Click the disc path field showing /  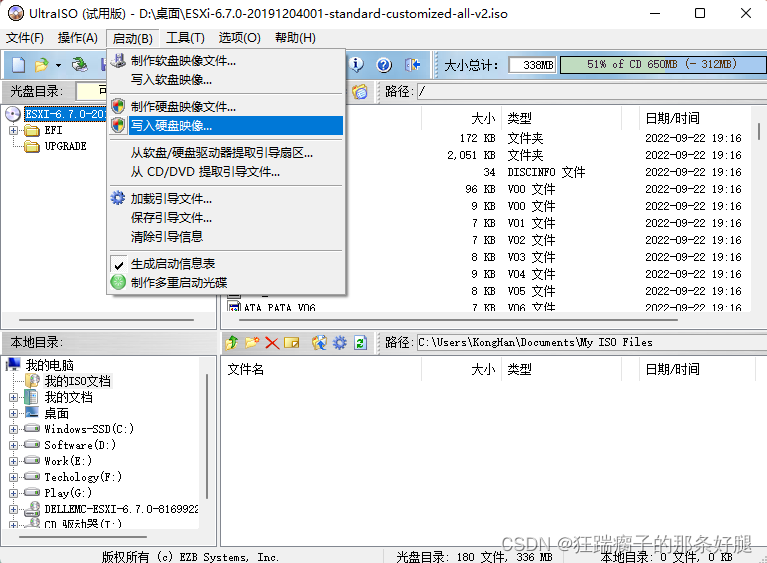tap(592, 91)
